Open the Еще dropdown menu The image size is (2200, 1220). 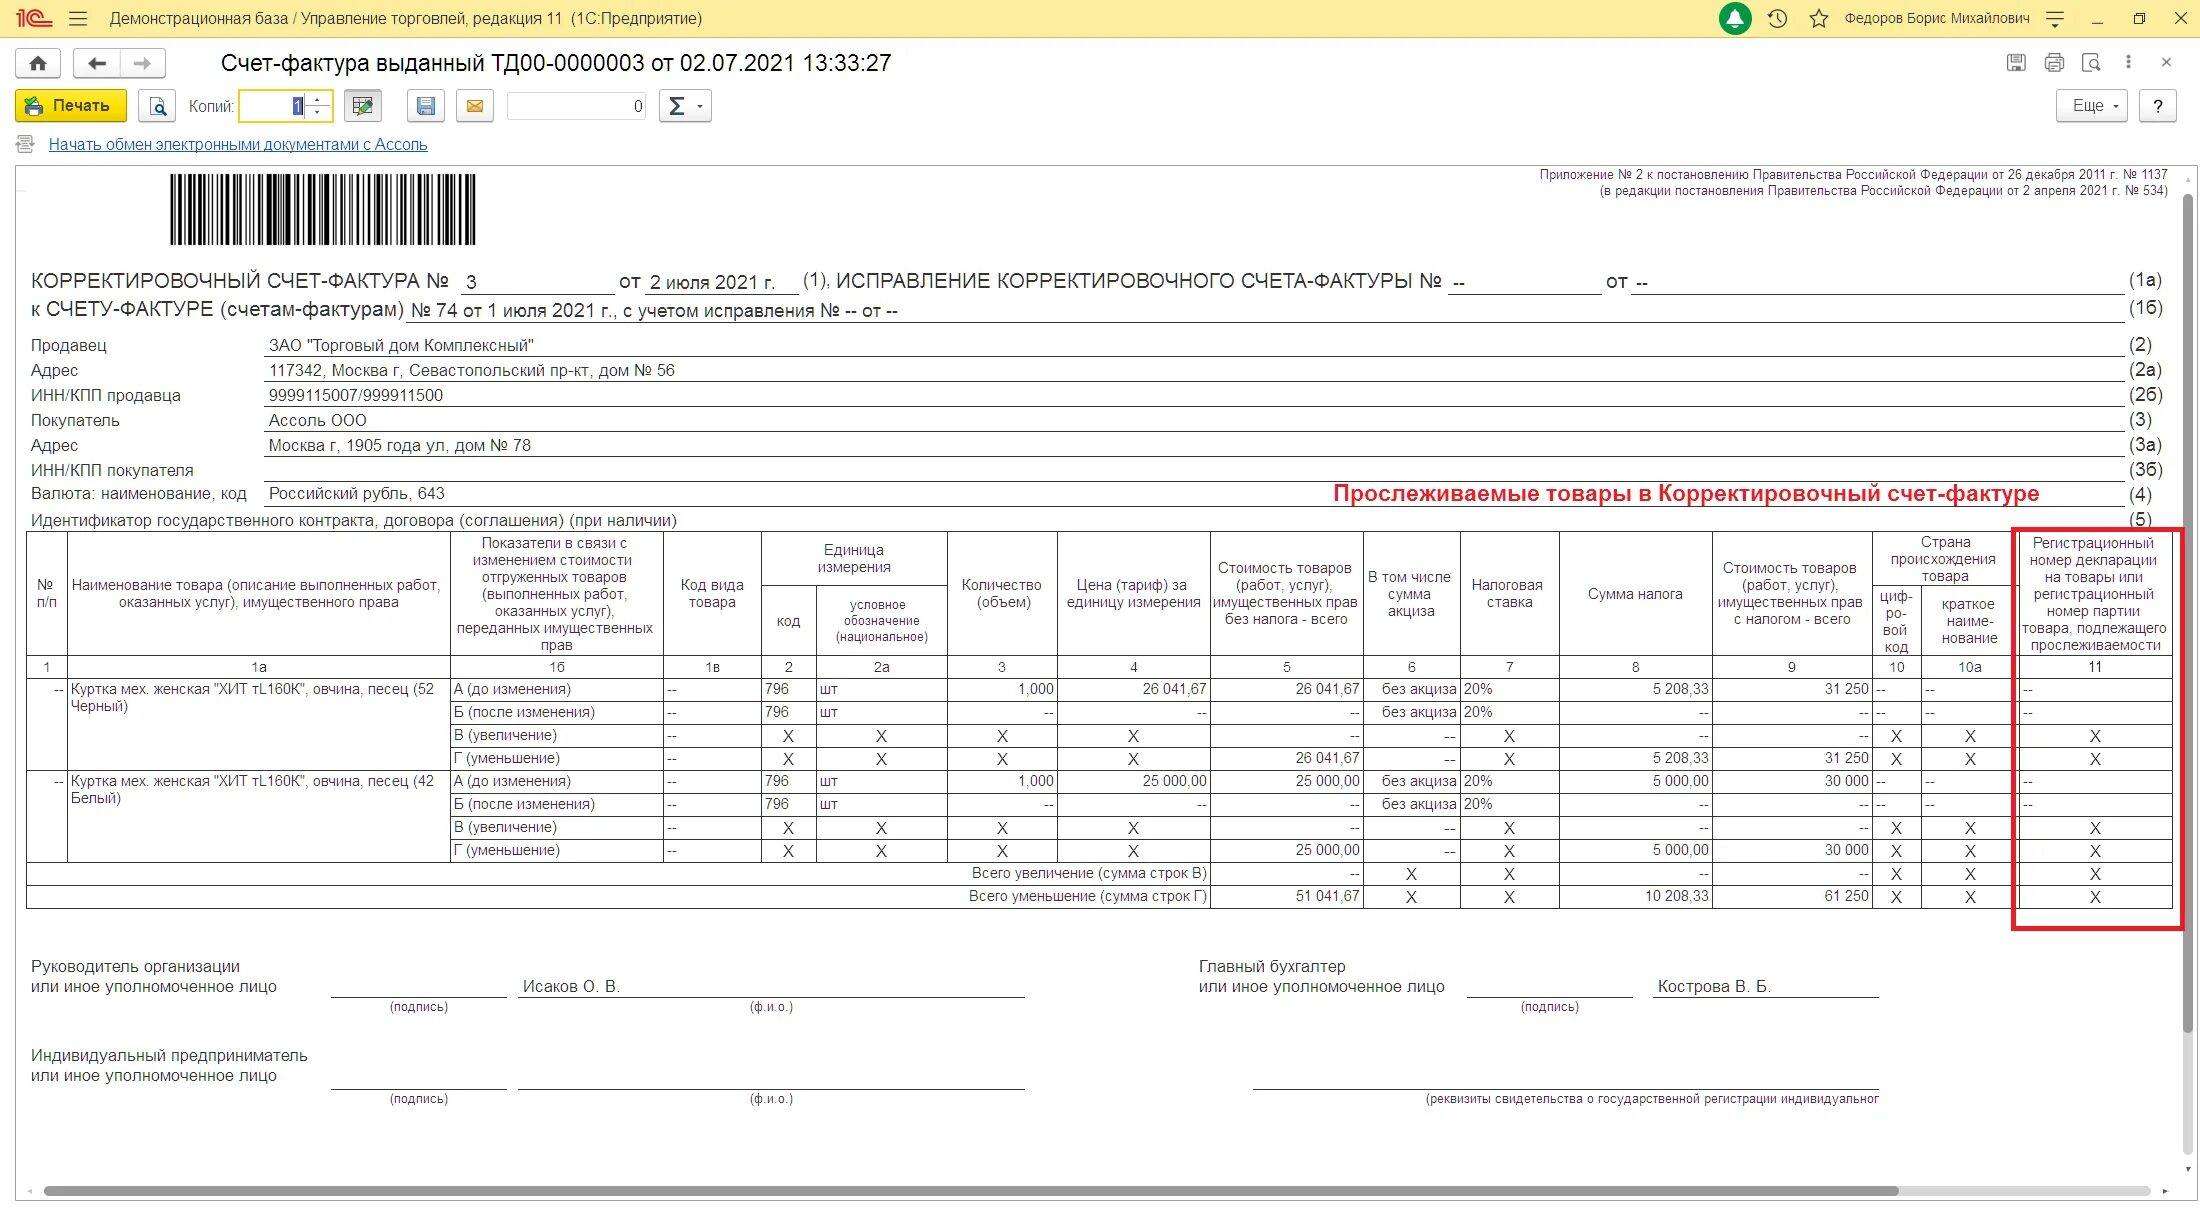pyautogui.click(x=2091, y=106)
